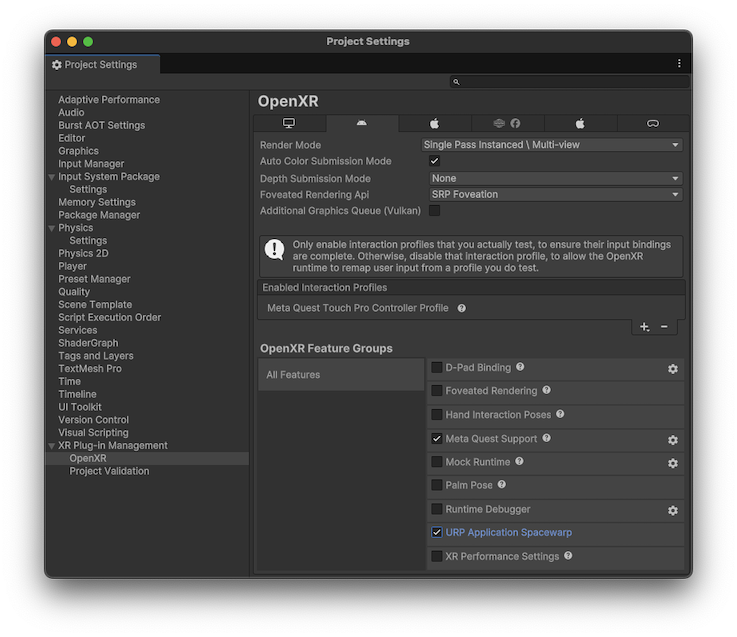Switch to the Android platform tab
The image size is (737, 637).
point(361,124)
